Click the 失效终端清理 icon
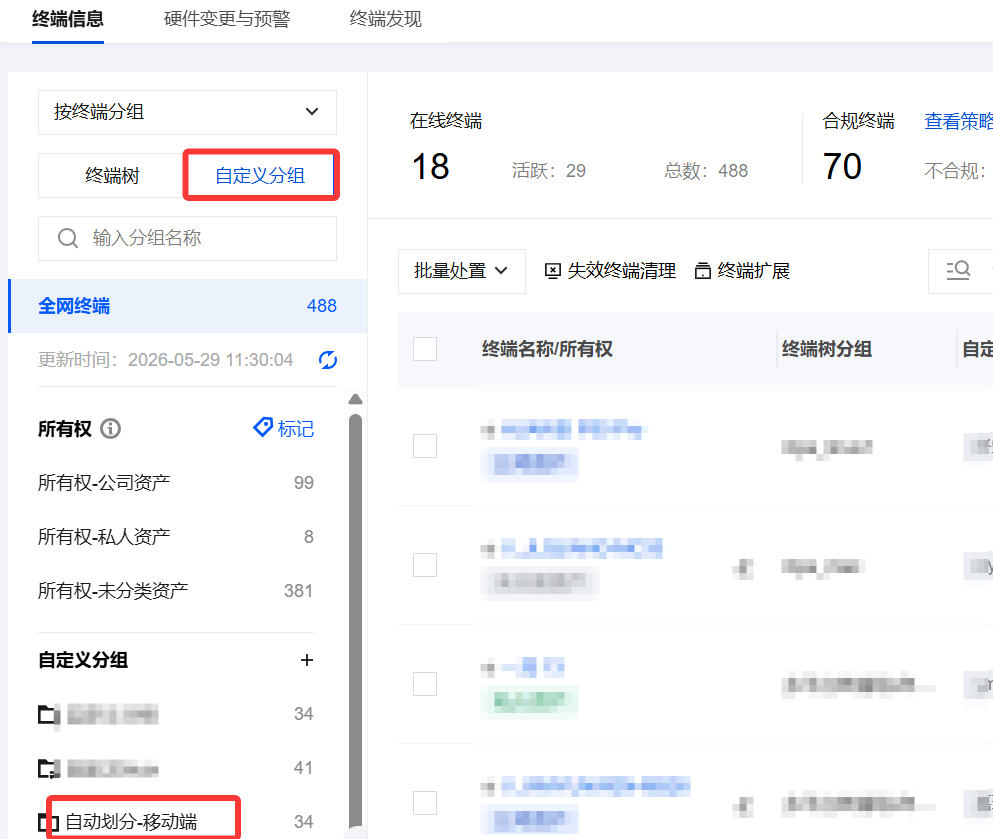This screenshot has width=993, height=839. pyautogui.click(x=552, y=271)
